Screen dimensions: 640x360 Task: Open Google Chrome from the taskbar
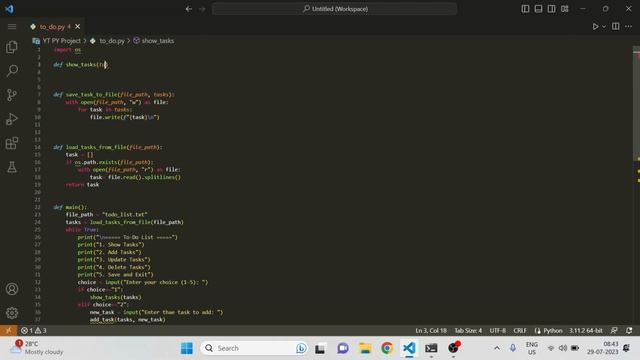tap(387, 348)
